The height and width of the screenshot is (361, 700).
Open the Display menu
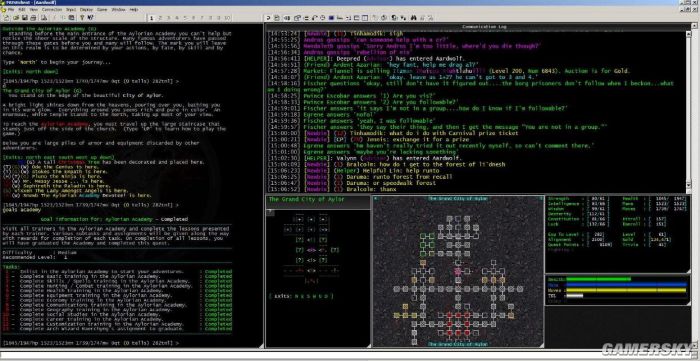[x=86, y=9]
